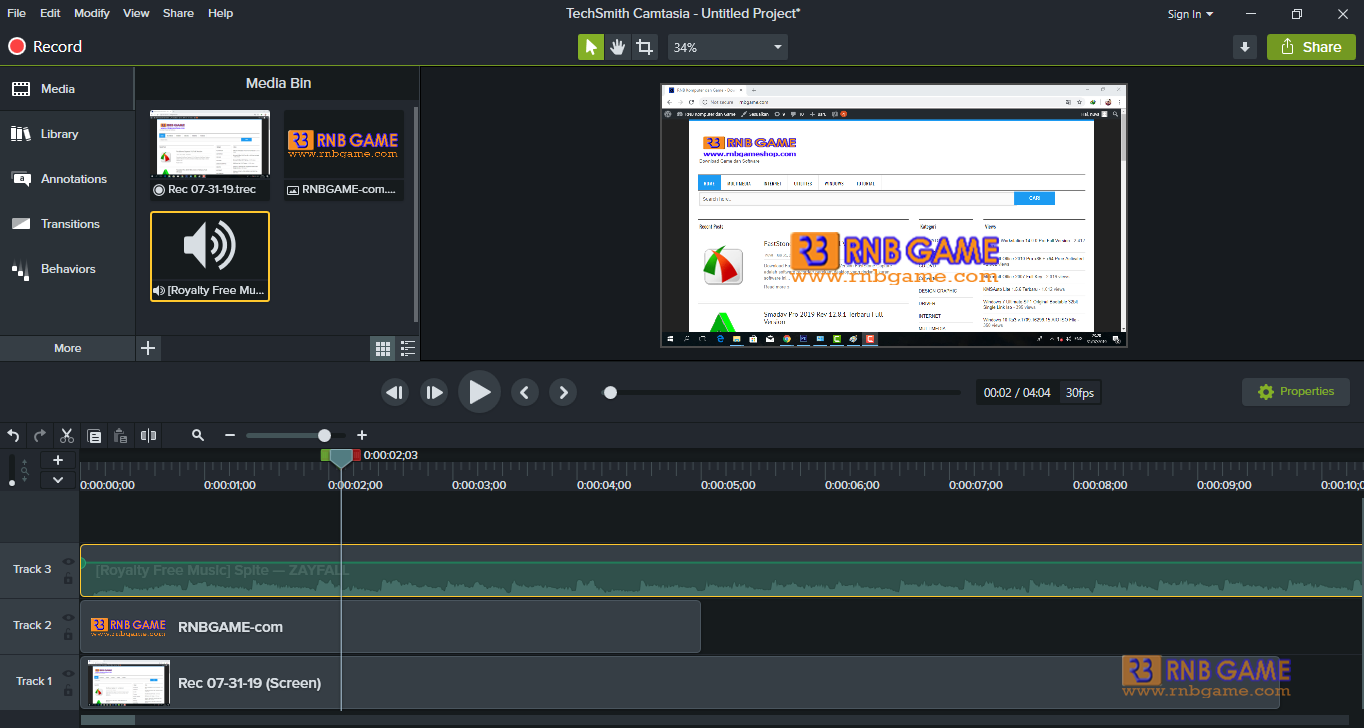Screen dimensions: 1364x728
Task: Expand the track options chevron below add track
Action: click(x=58, y=480)
